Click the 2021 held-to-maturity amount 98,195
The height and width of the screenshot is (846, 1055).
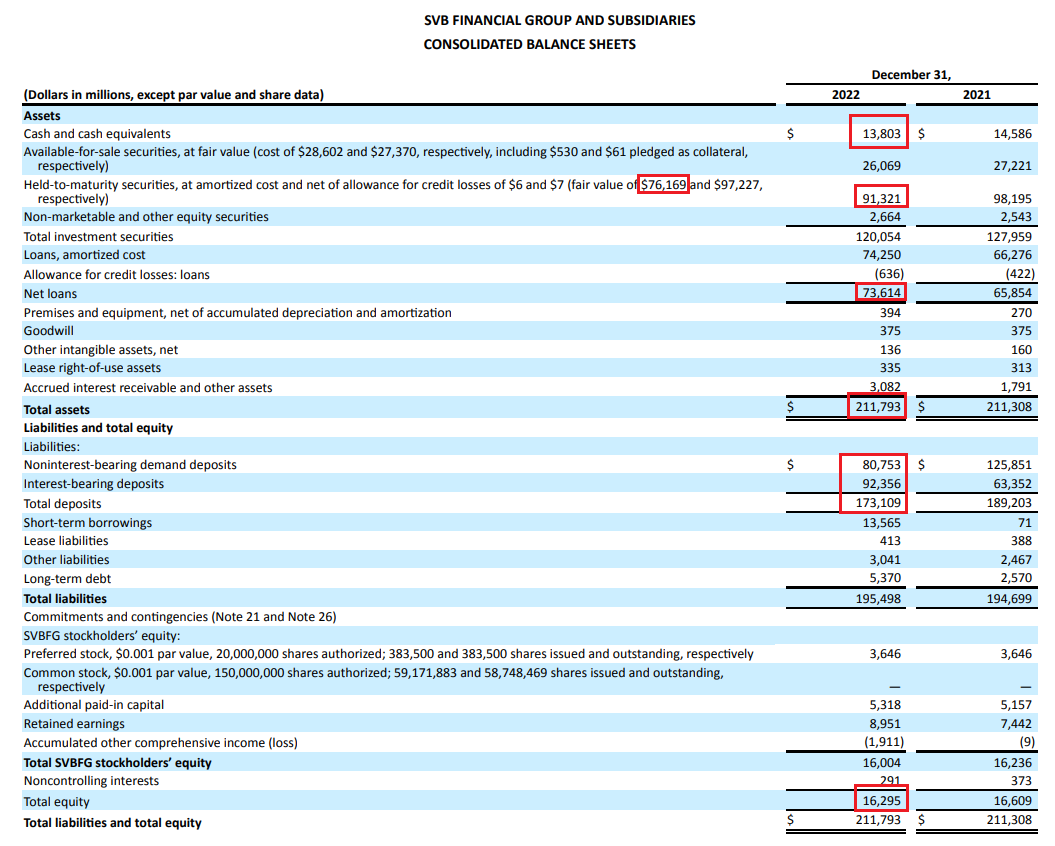click(x=1012, y=199)
